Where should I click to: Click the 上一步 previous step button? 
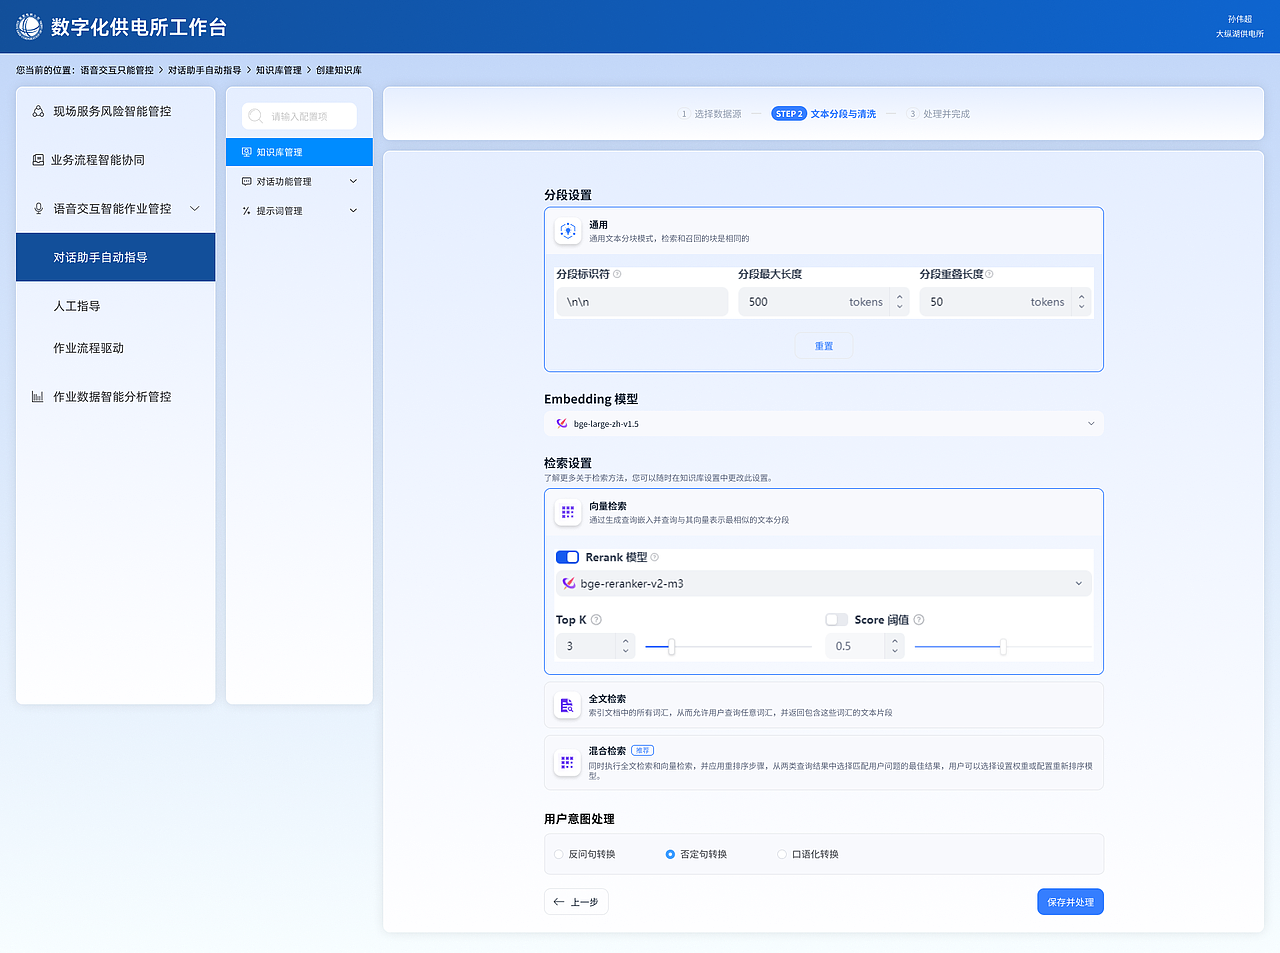click(576, 902)
